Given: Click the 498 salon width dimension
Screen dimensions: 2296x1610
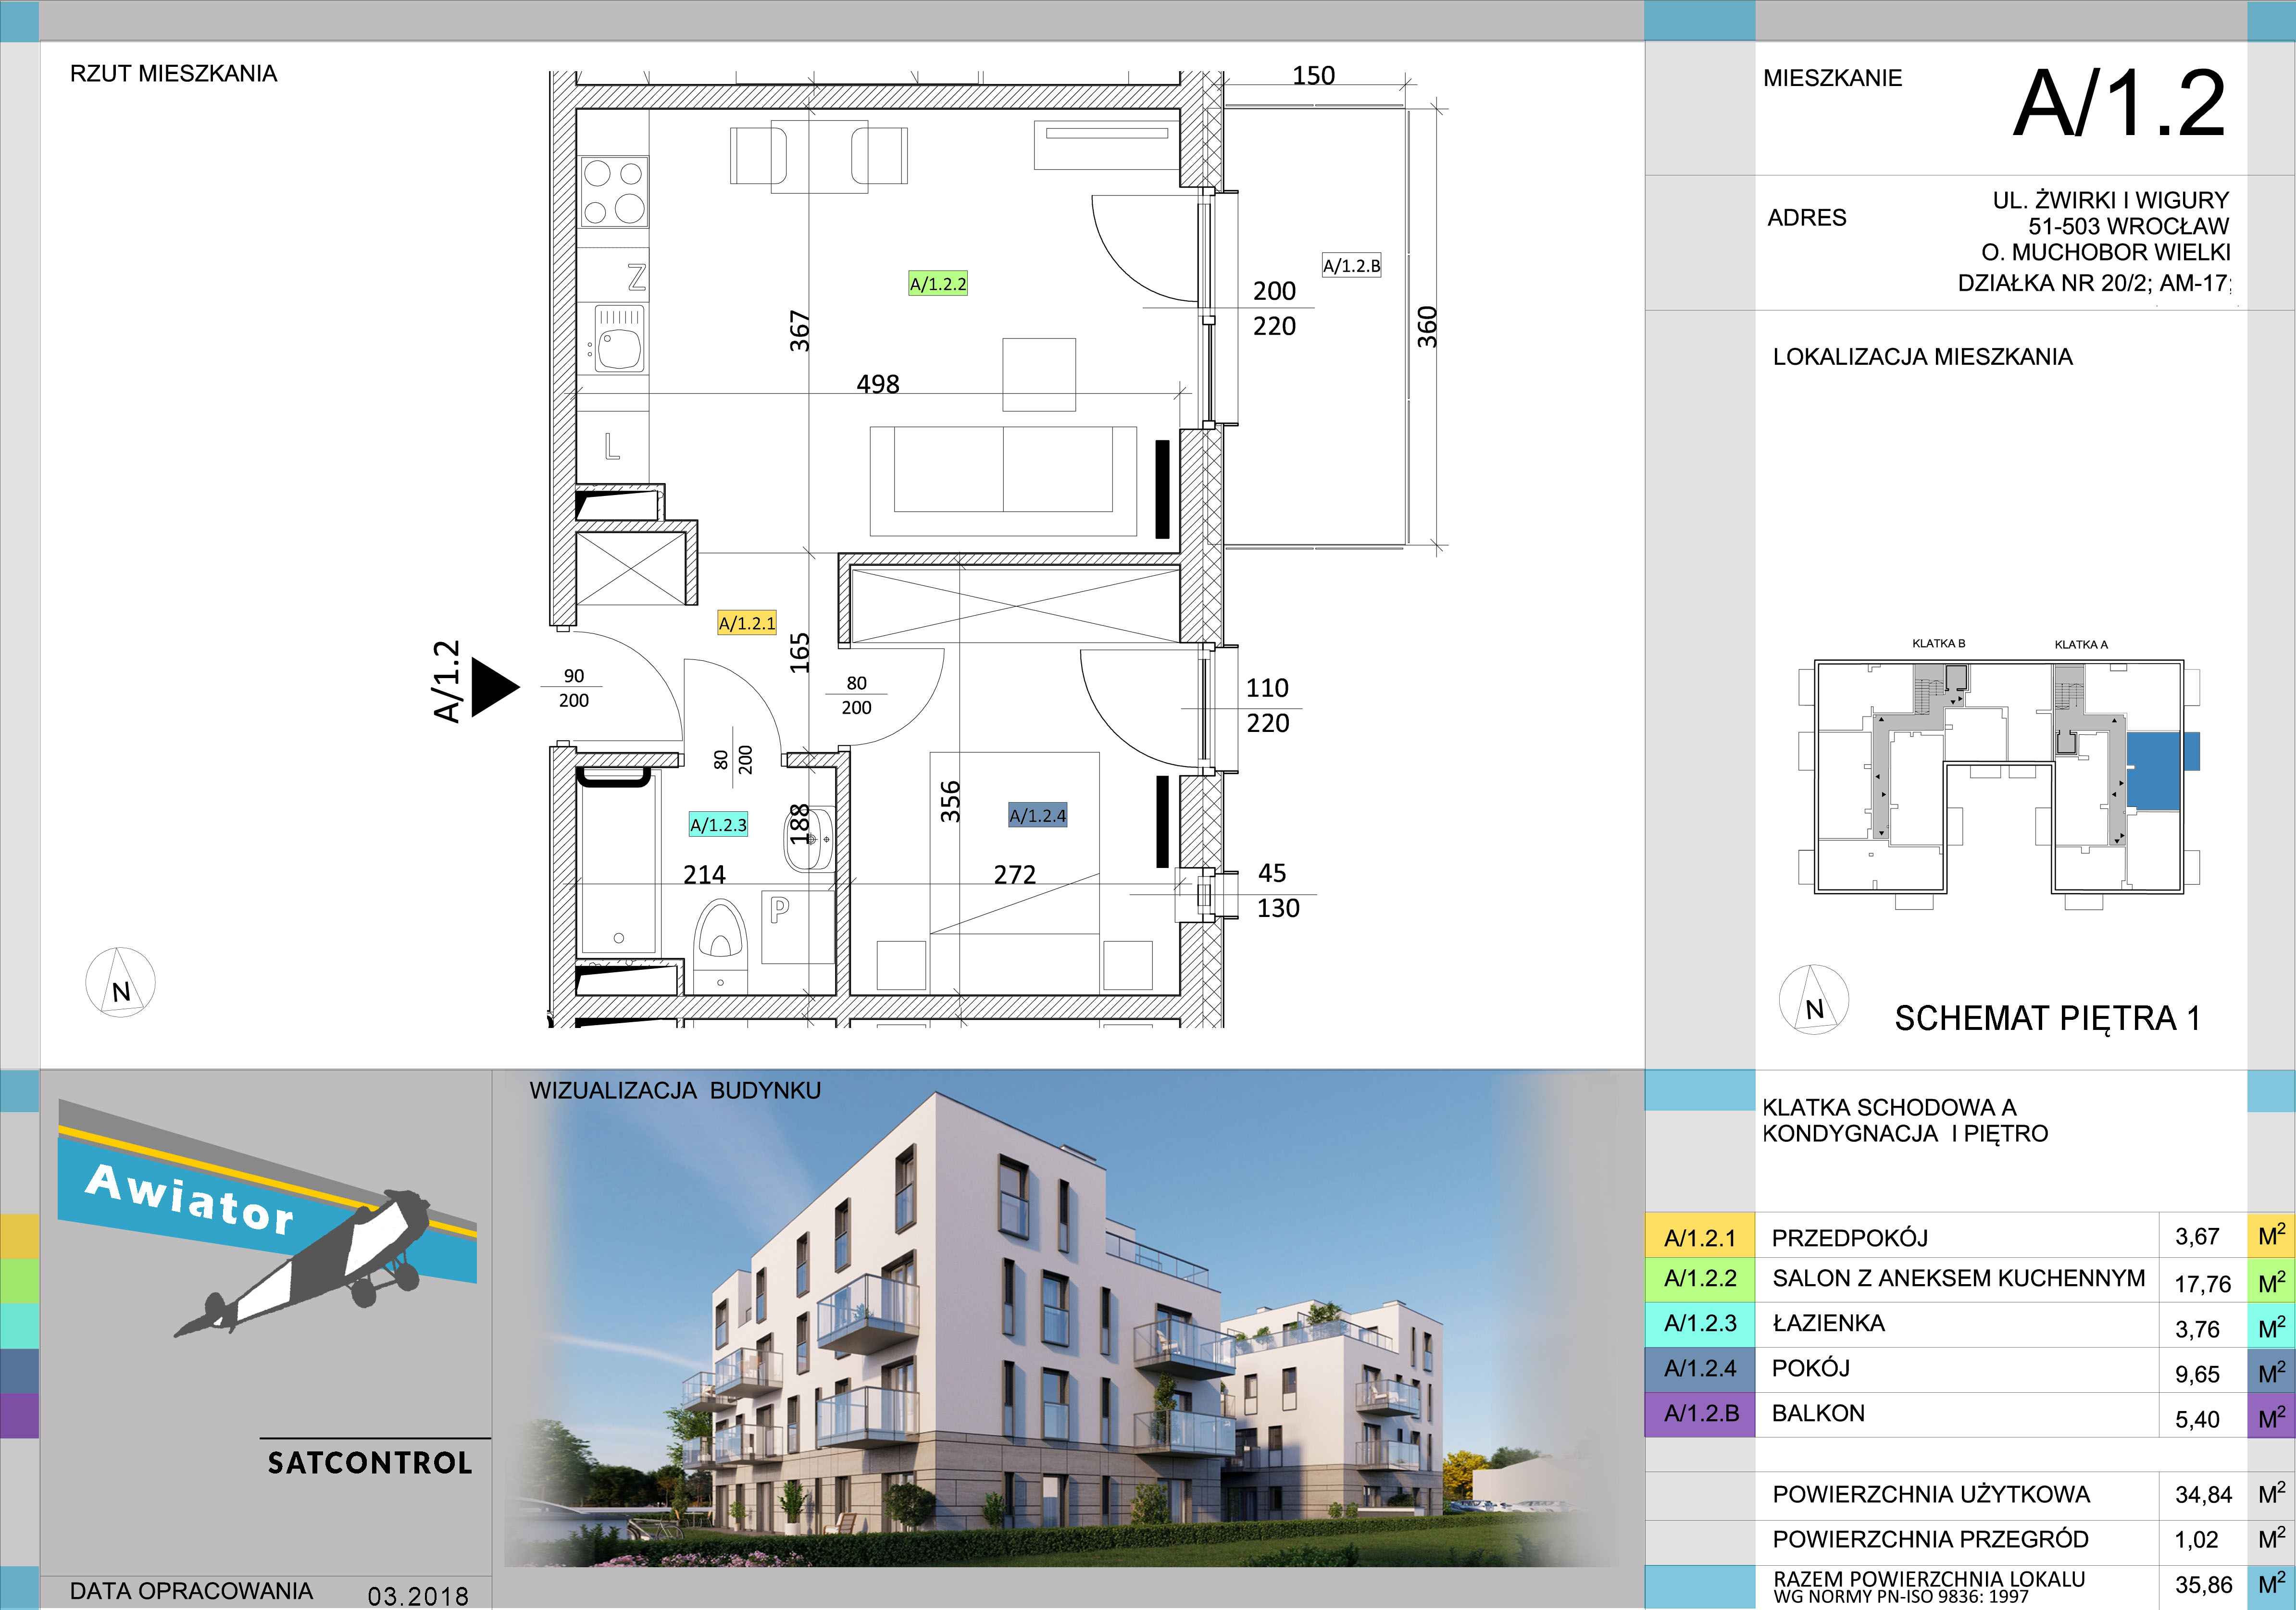Looking at the screenshot, I should pyautogui.click(x=878, y=384).
